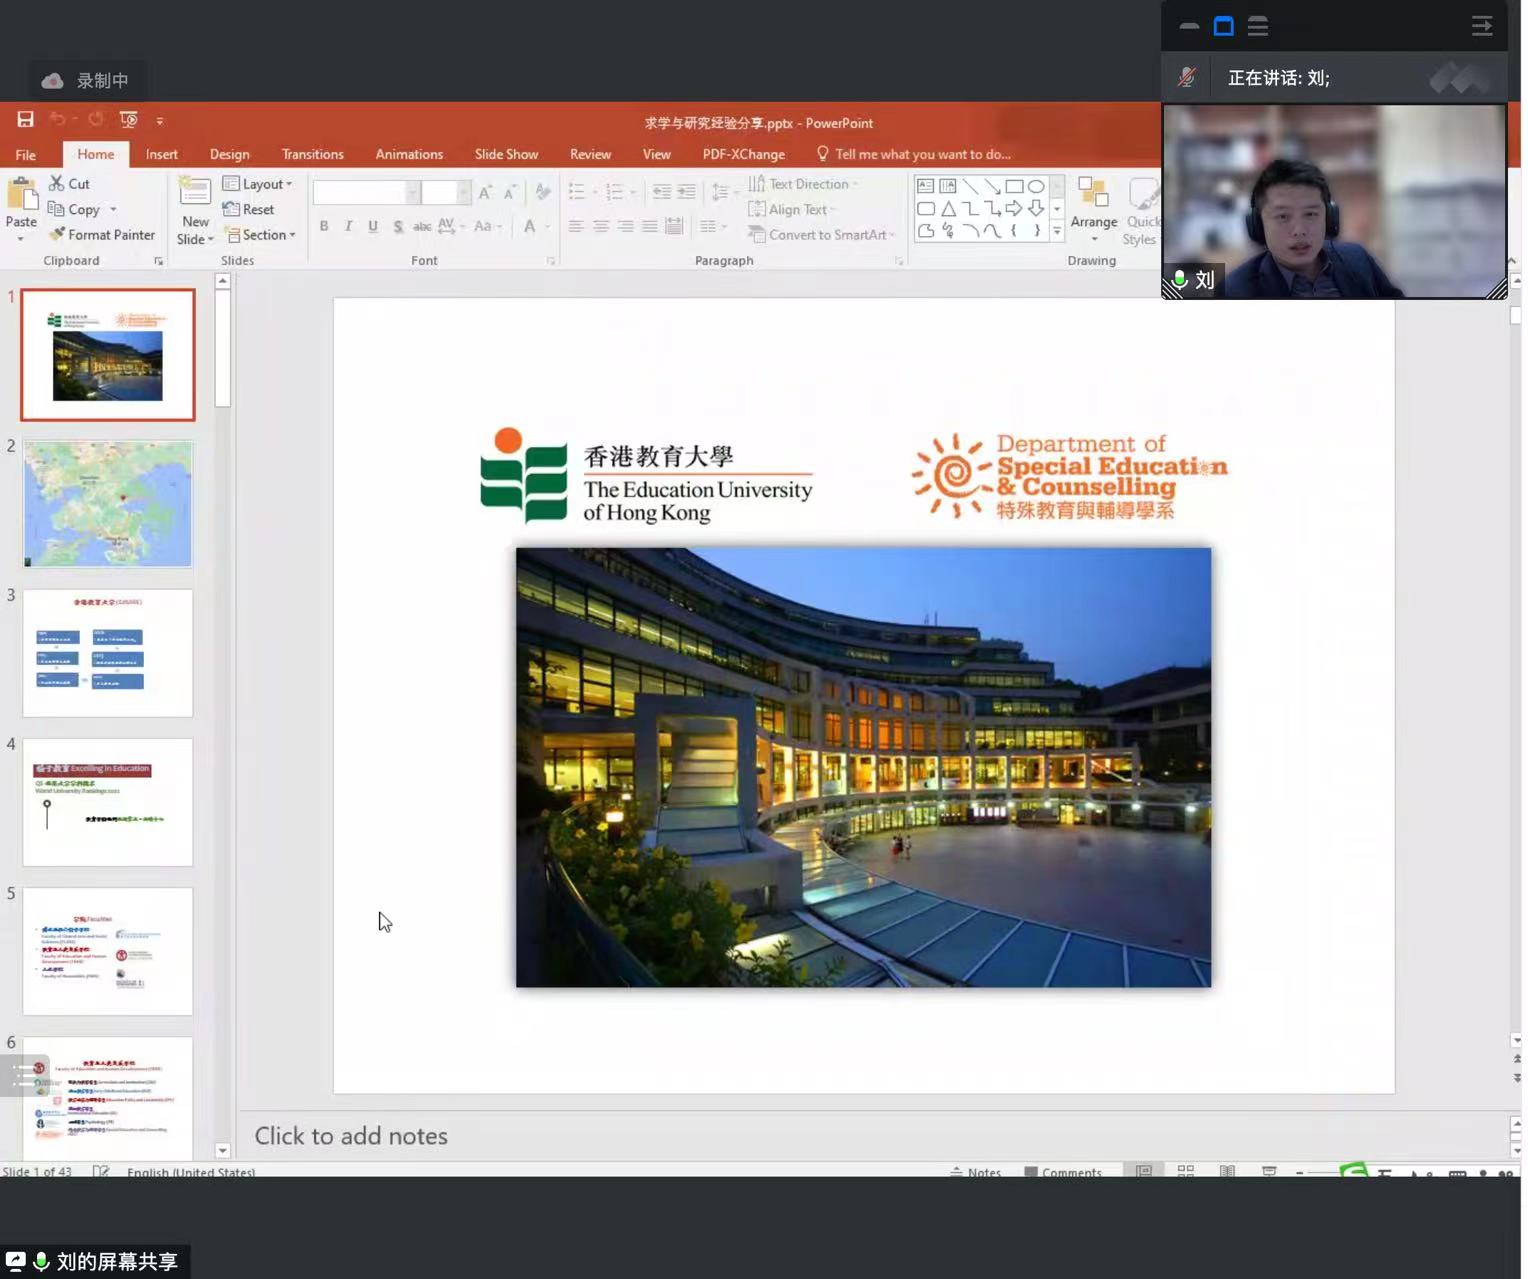Screen dimensions: 1528x1279
Task: Click 'Tell me what you want to do' box
Action: pyautogui.click(x=922, y=154)
